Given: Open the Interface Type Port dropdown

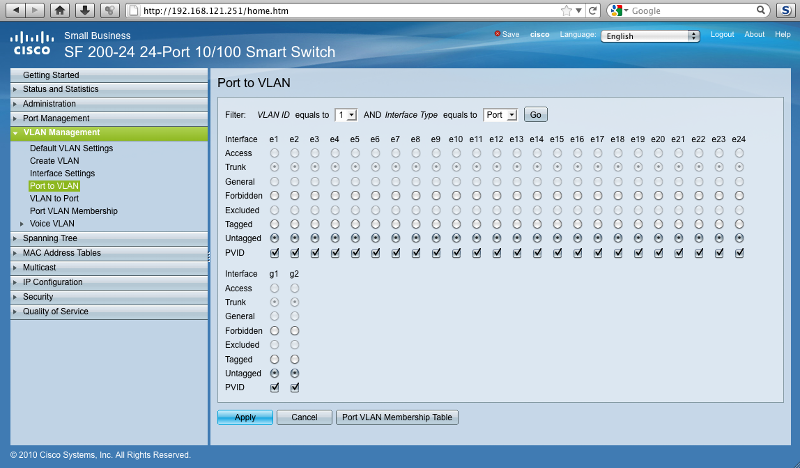Looking at the screenshot, I should (x=500, y=115).
